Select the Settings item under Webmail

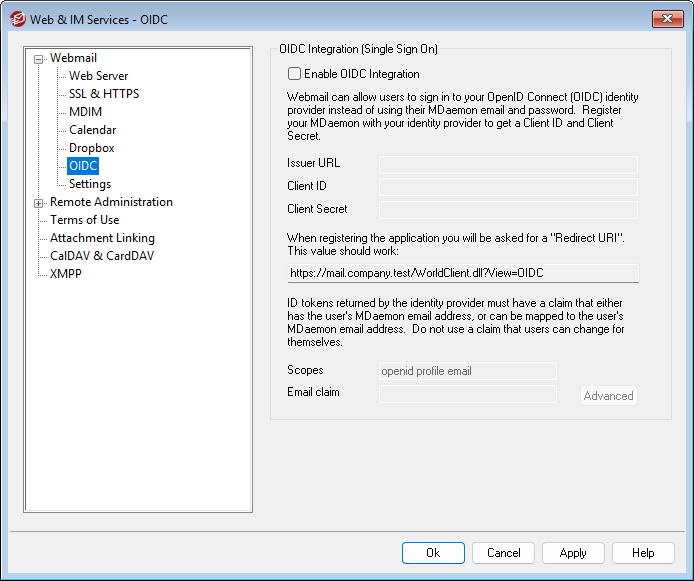click(89, 184)
